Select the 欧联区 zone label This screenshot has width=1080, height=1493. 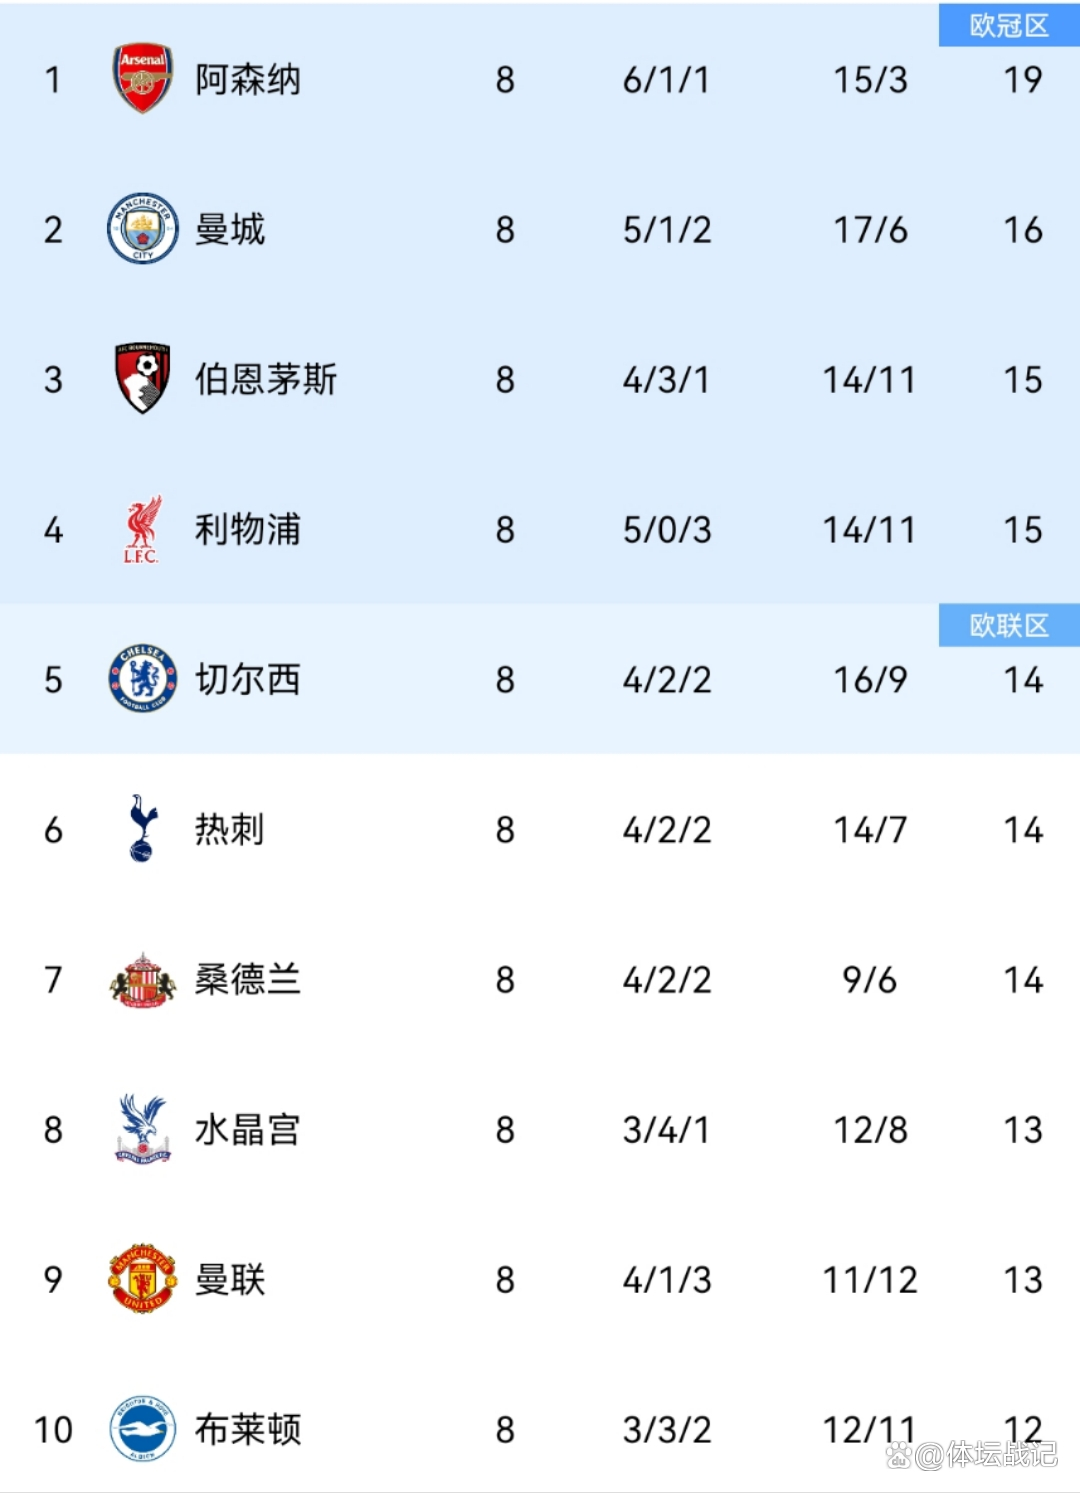pos(1009,625)
